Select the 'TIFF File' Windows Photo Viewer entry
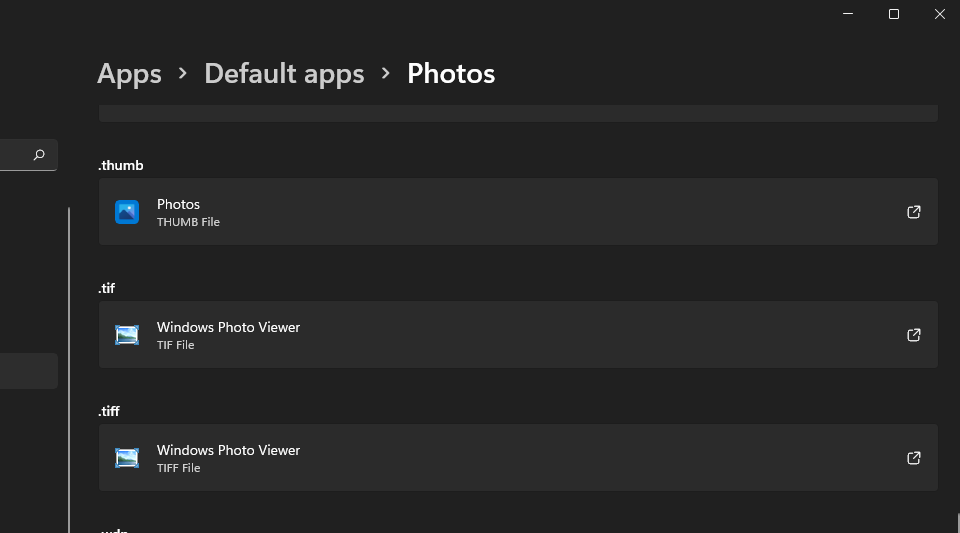960x533 pixels. point(500,458)
